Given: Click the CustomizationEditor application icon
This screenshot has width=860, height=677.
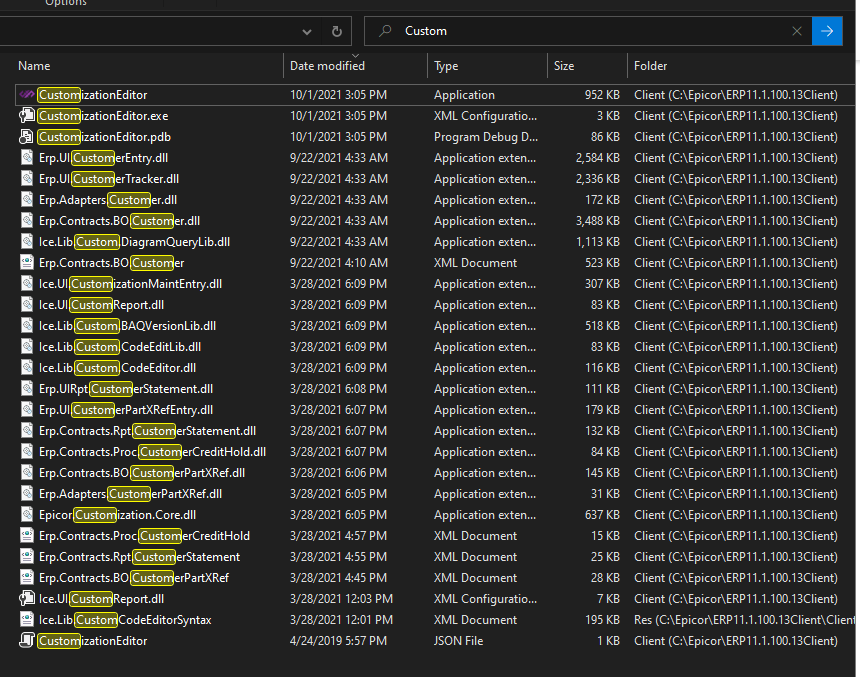Looking at the screenshot, I should [x=27, y=95].
